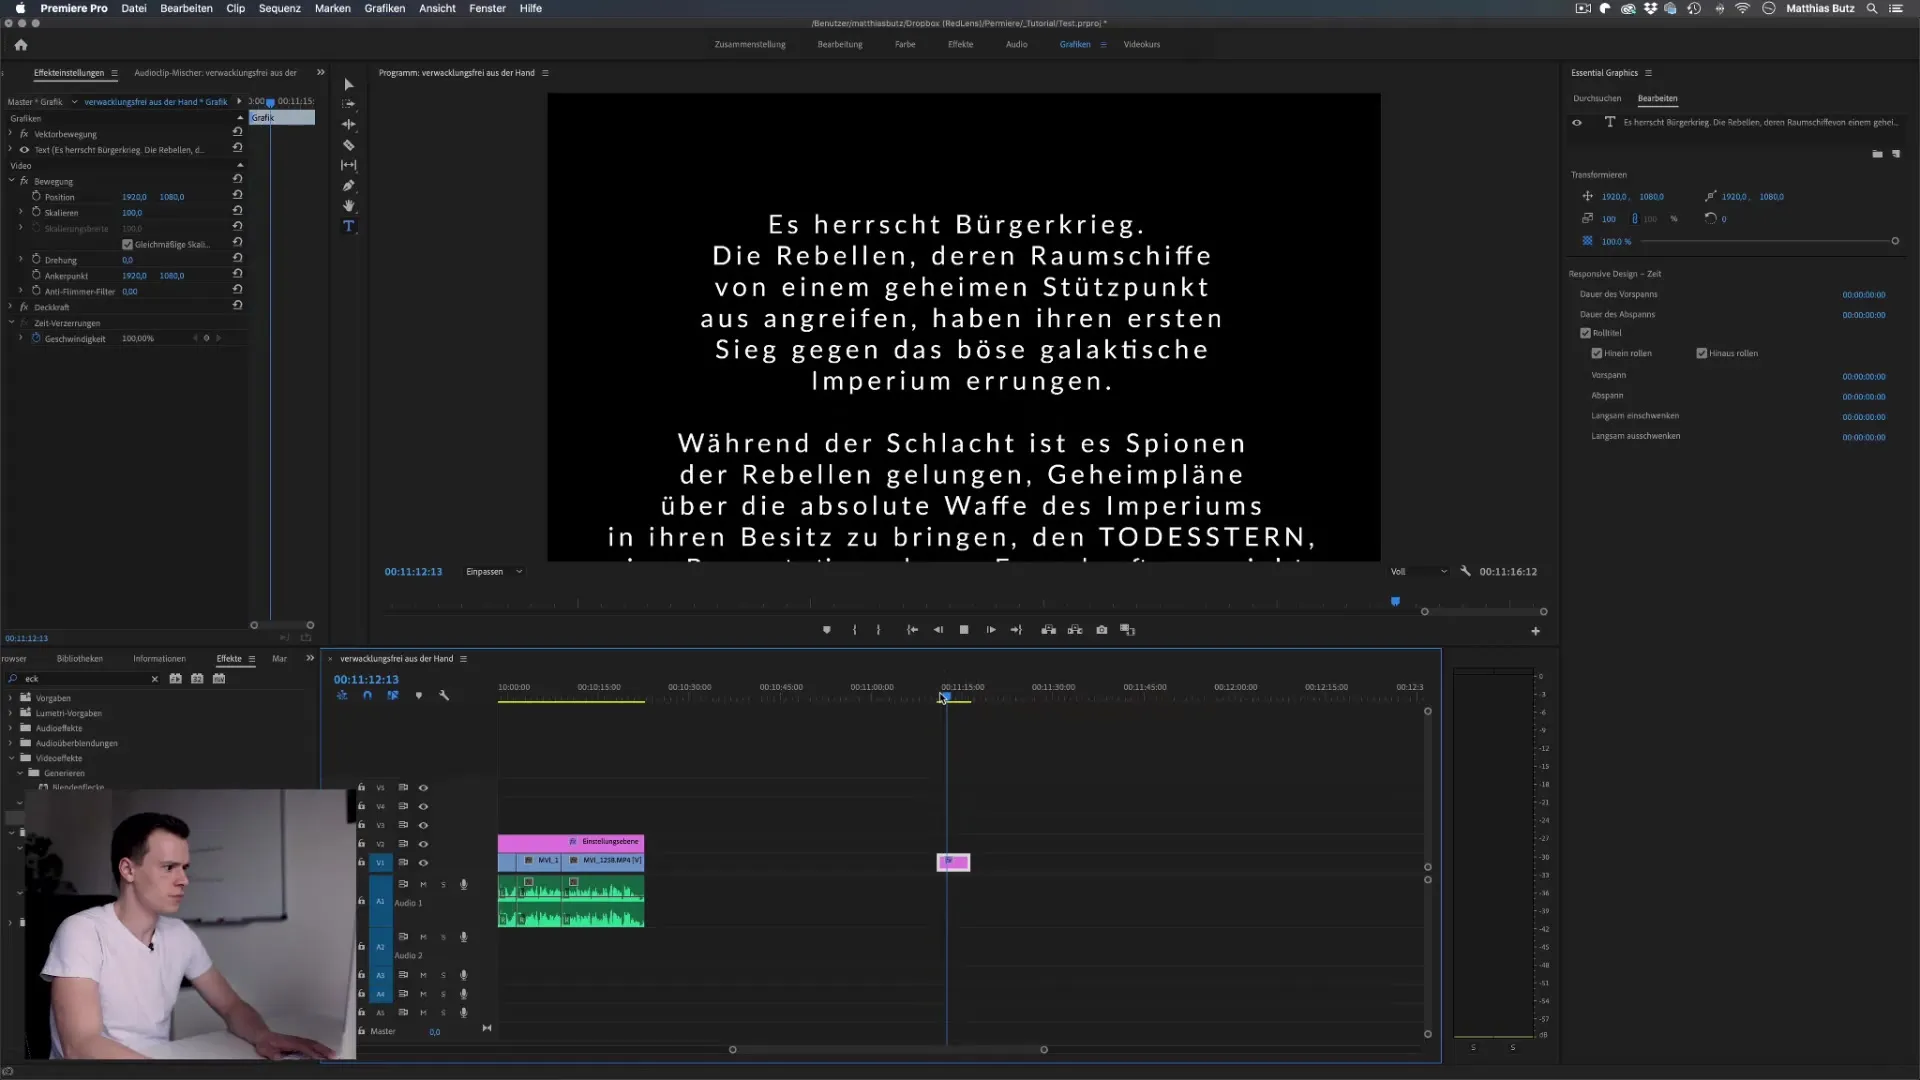Image resolution: width=1920 pixels, height=1080 pixels.
Task: Switch to the Audio workspace
Action: tap(1016, 44)
